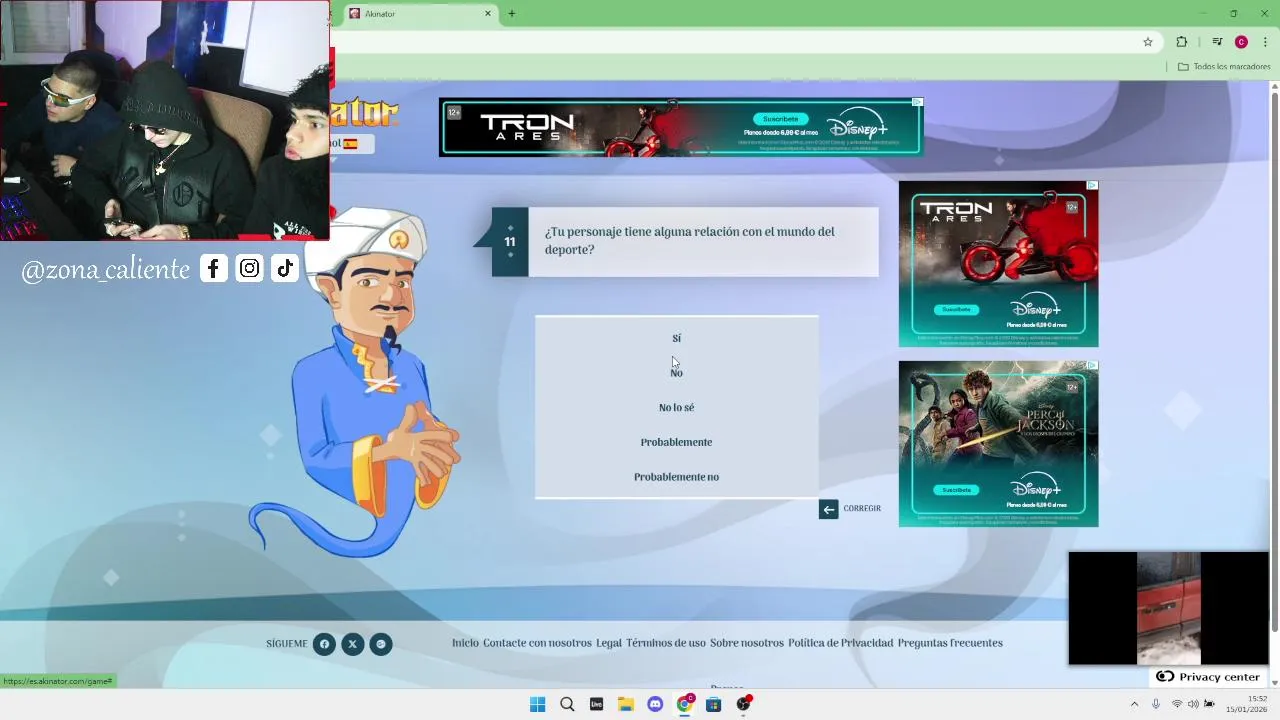Viewport: 1280px width, 720px height.
Task: Show hidden system tray icons
Action: (1134, 704)
